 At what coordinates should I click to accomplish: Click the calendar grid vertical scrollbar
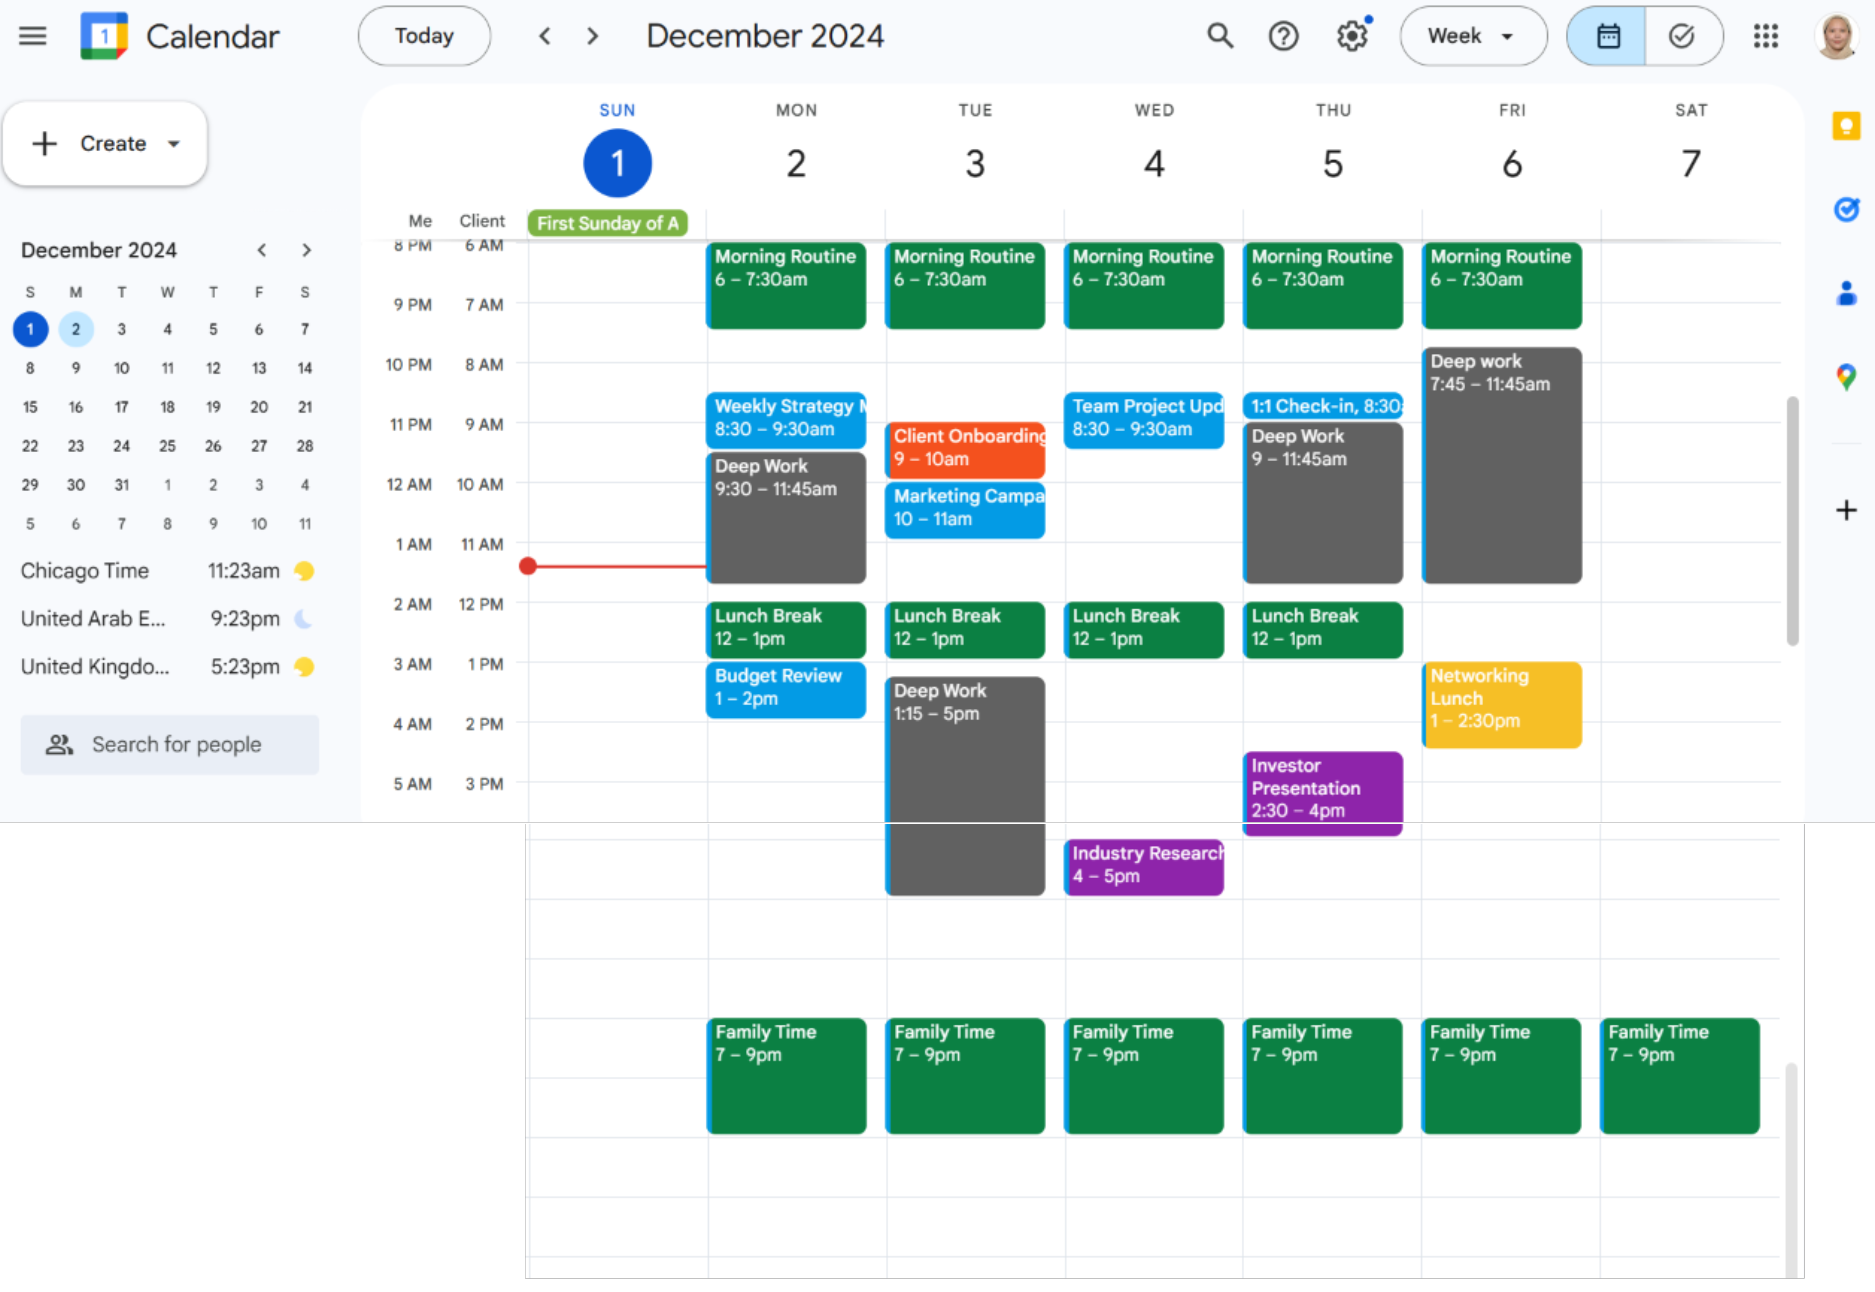pos(1792,521)
